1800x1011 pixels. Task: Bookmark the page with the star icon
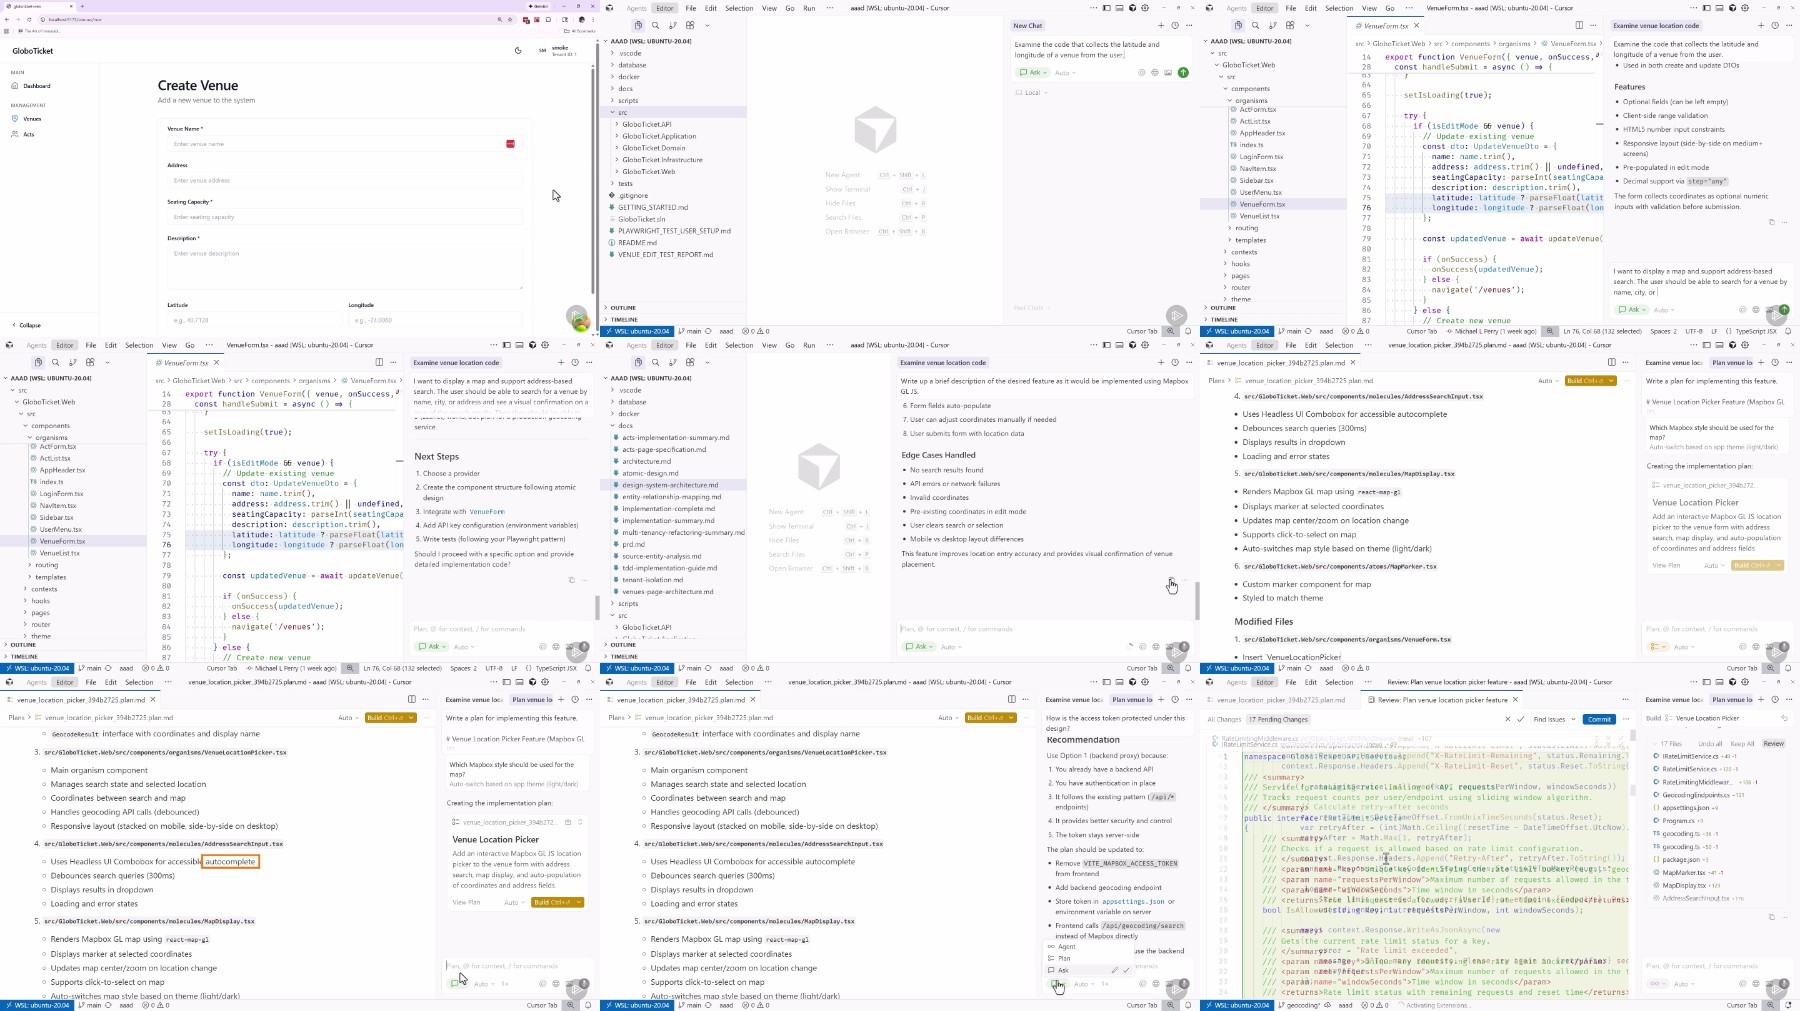click(510, 19)
